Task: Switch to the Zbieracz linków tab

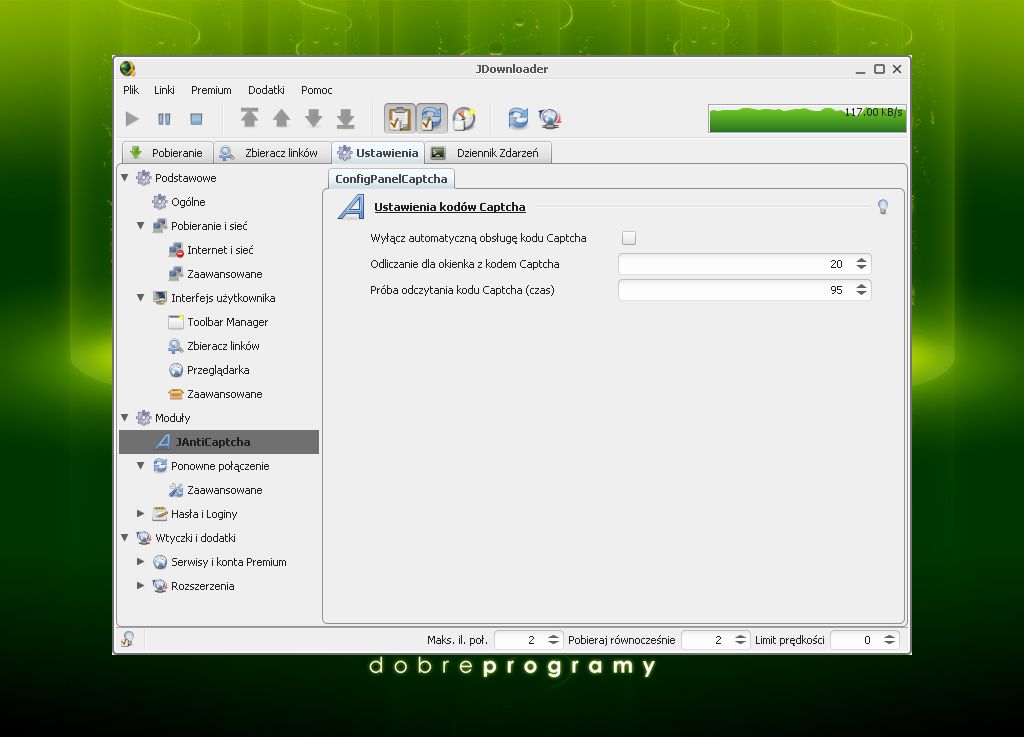Action: tap(272, 153)
